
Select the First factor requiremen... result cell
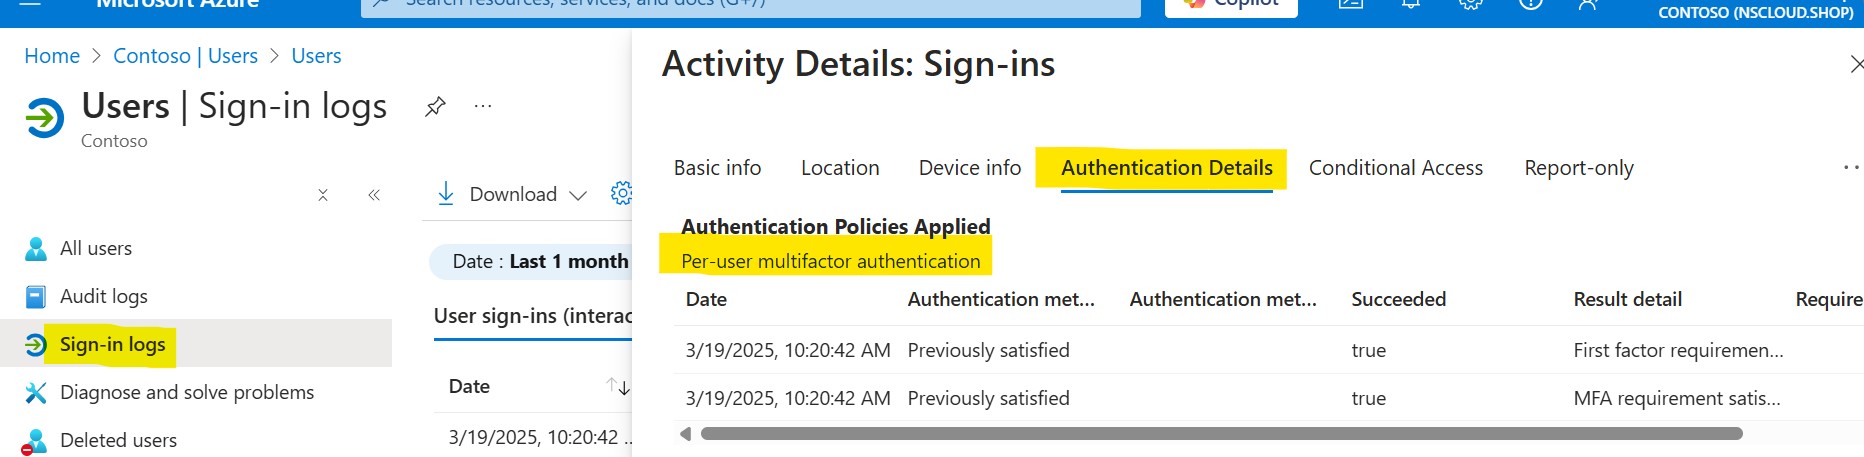tap(1678, 351)
